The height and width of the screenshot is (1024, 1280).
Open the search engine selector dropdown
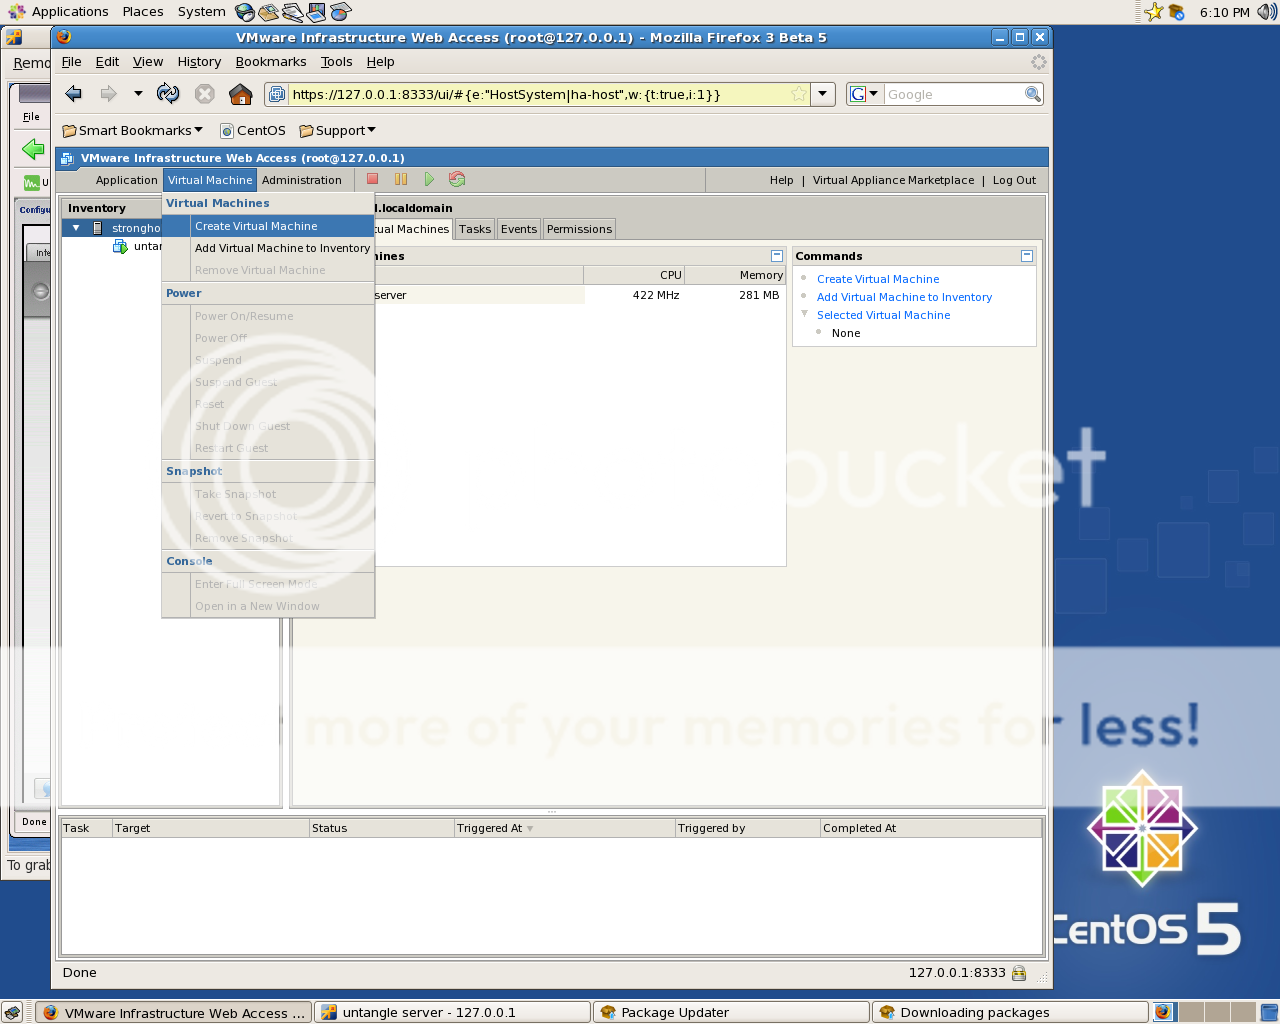pyautogui.click(x=864, y=94)
